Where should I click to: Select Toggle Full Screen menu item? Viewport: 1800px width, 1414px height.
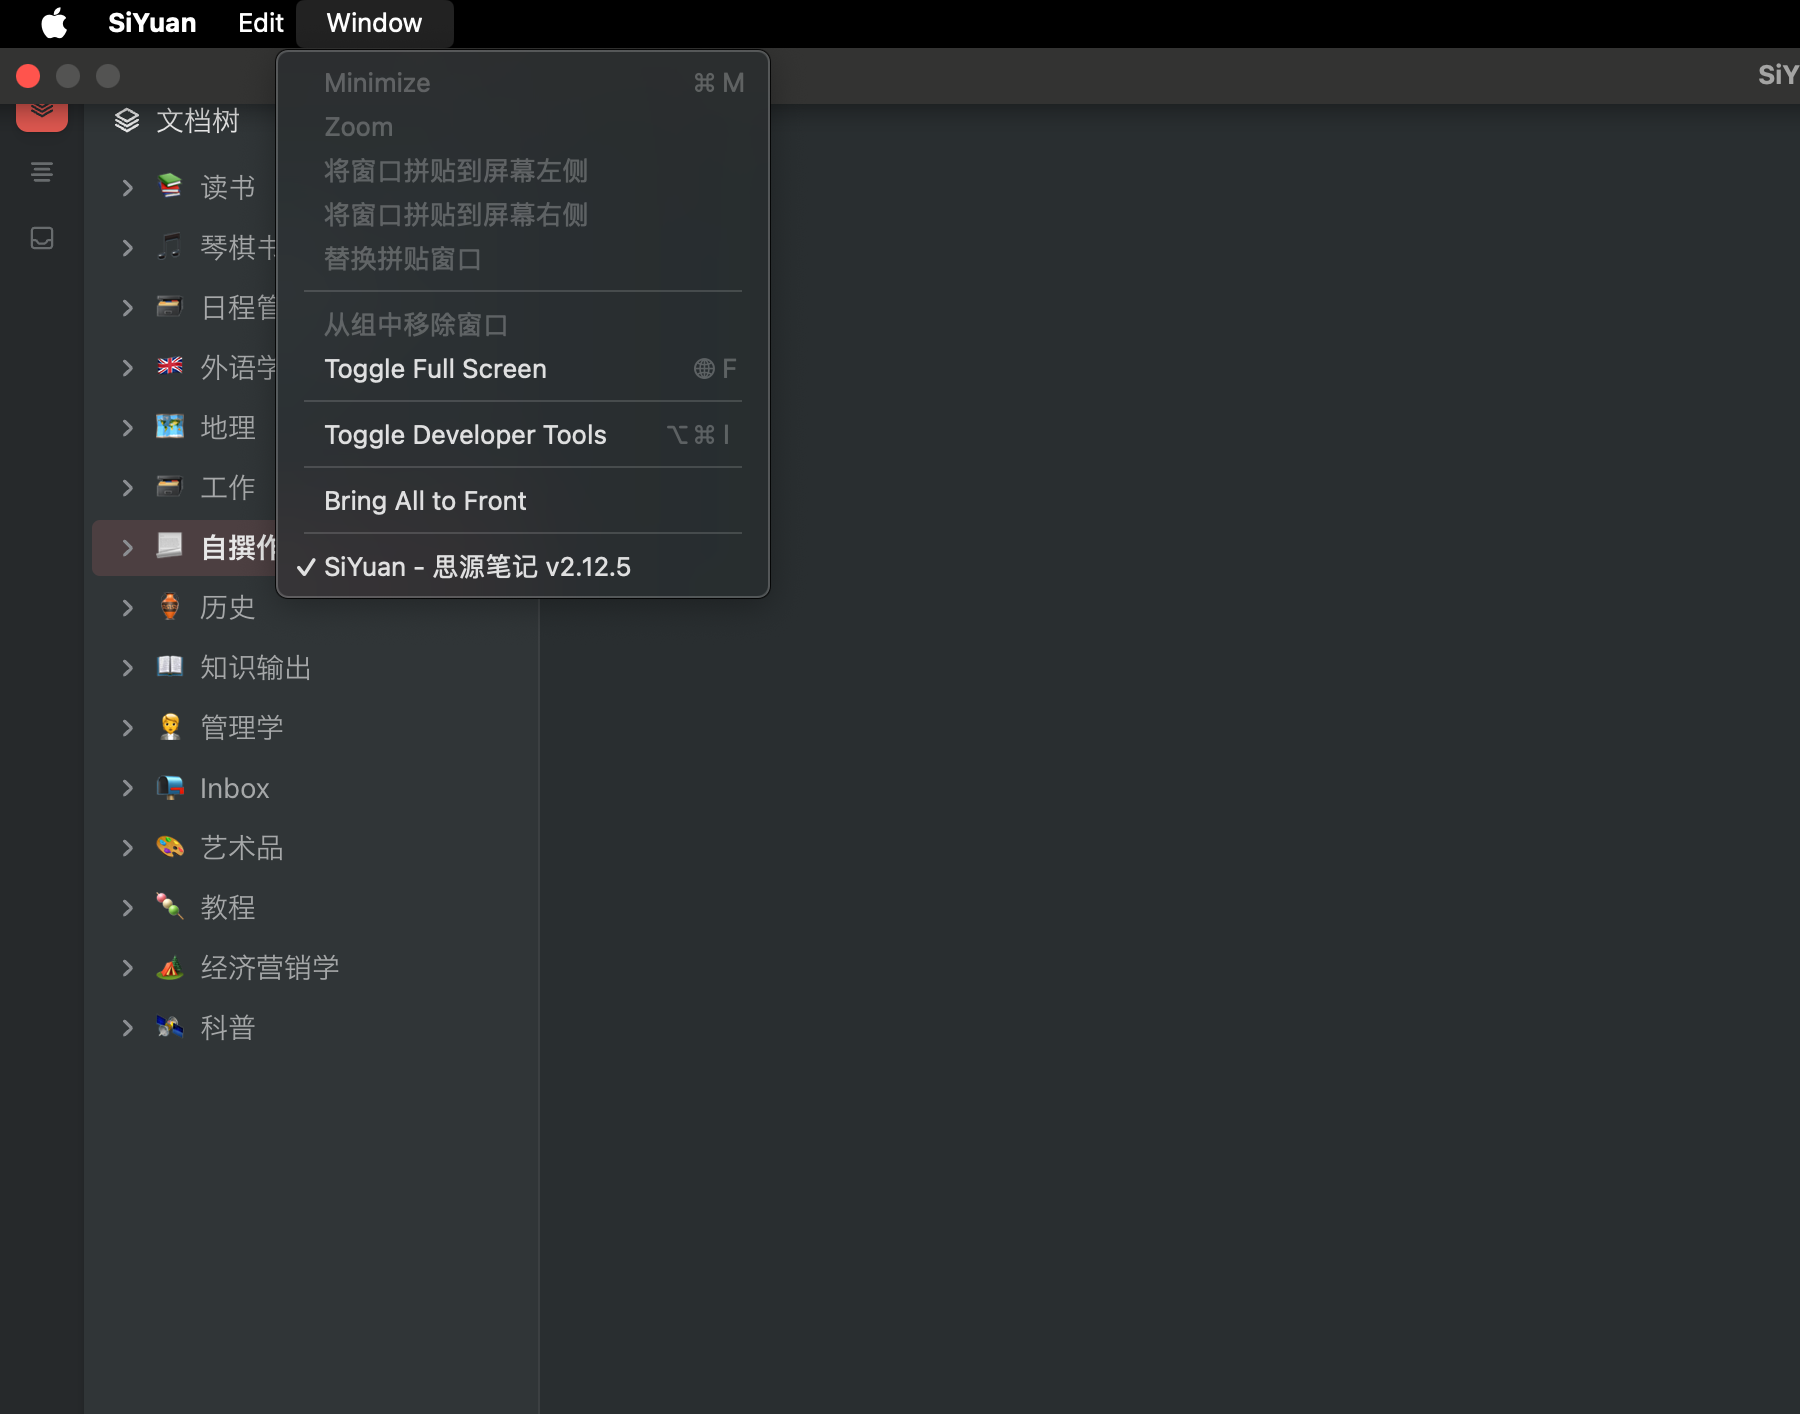coord(523,369)
